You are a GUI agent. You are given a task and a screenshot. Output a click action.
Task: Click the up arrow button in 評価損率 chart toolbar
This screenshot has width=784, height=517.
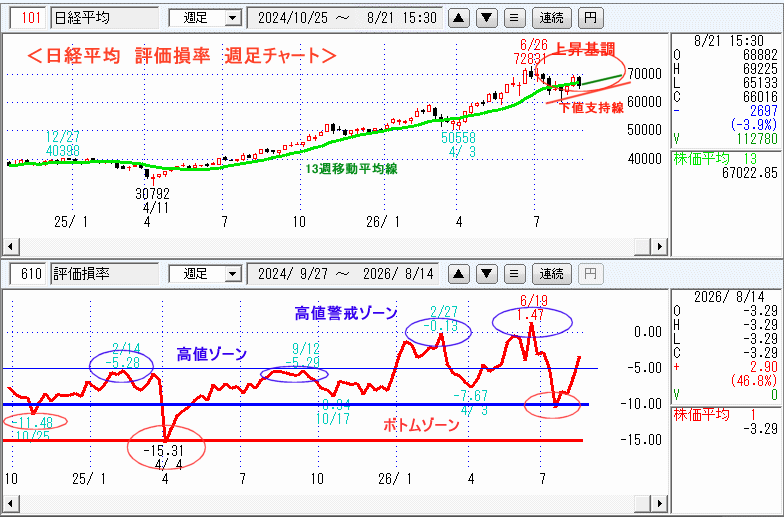(x=458, y=274)
